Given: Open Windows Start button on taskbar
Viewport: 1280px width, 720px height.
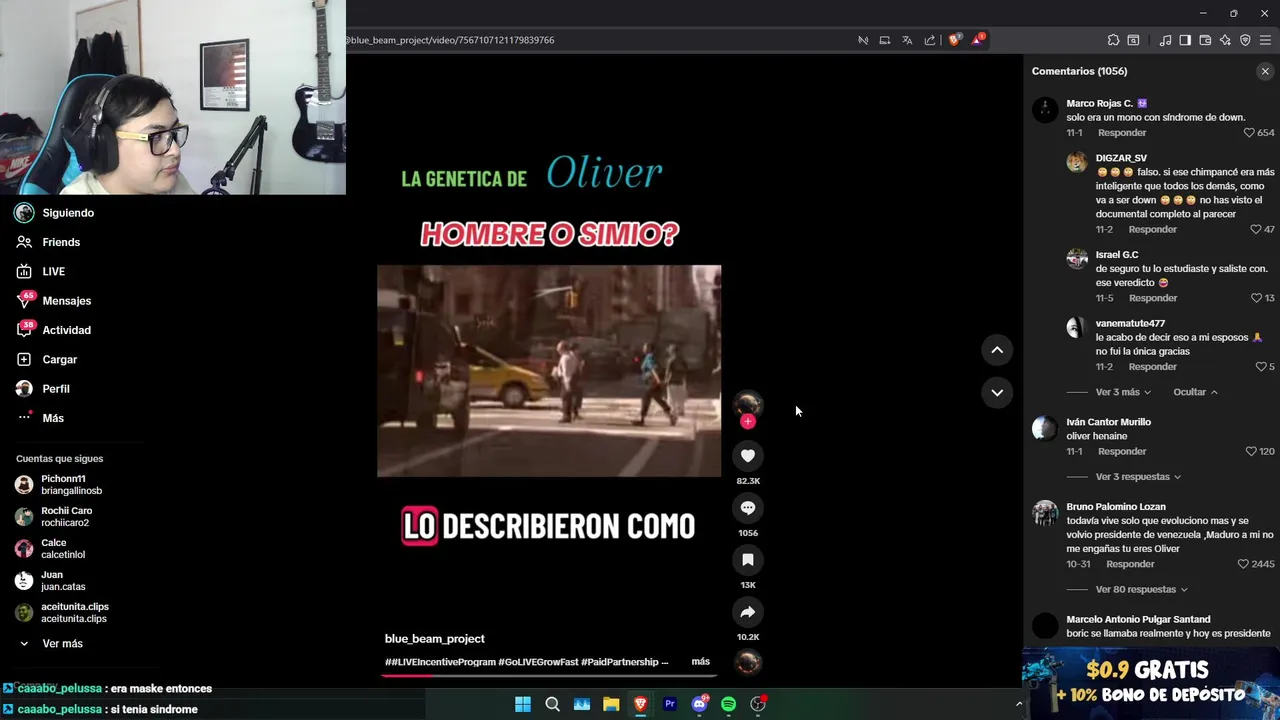Looking at the screenshot, I should [523, 704].
